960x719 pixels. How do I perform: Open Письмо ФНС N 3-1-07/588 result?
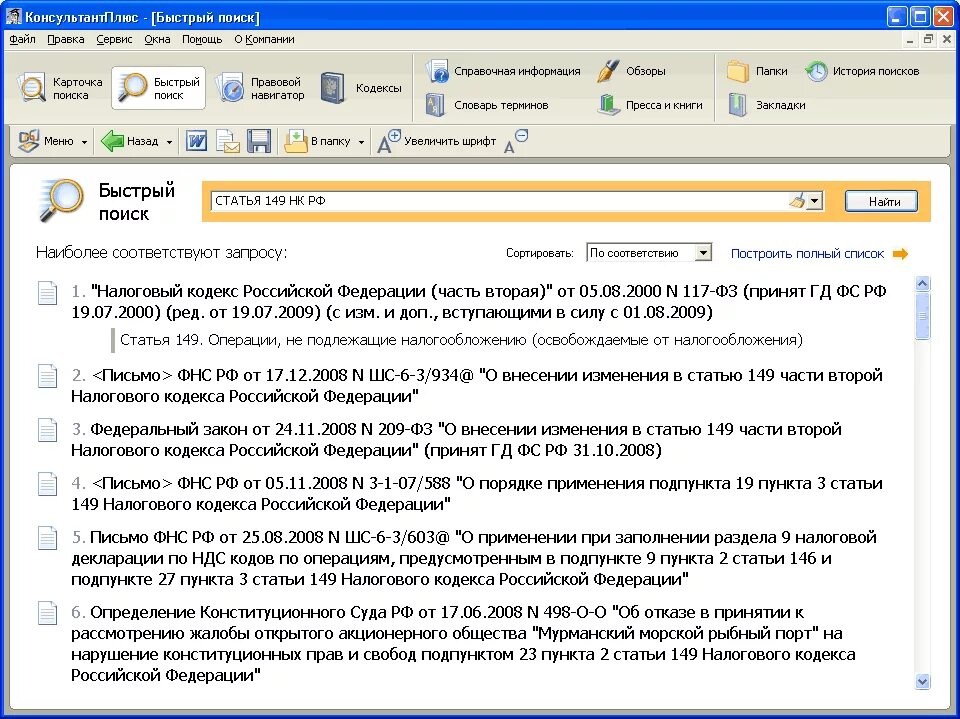point(477,494)
